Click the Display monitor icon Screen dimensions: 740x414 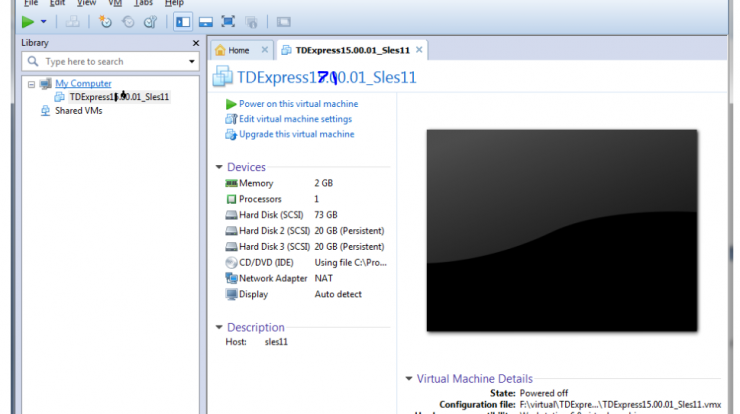pyautogui.click(x=231, y=295)
